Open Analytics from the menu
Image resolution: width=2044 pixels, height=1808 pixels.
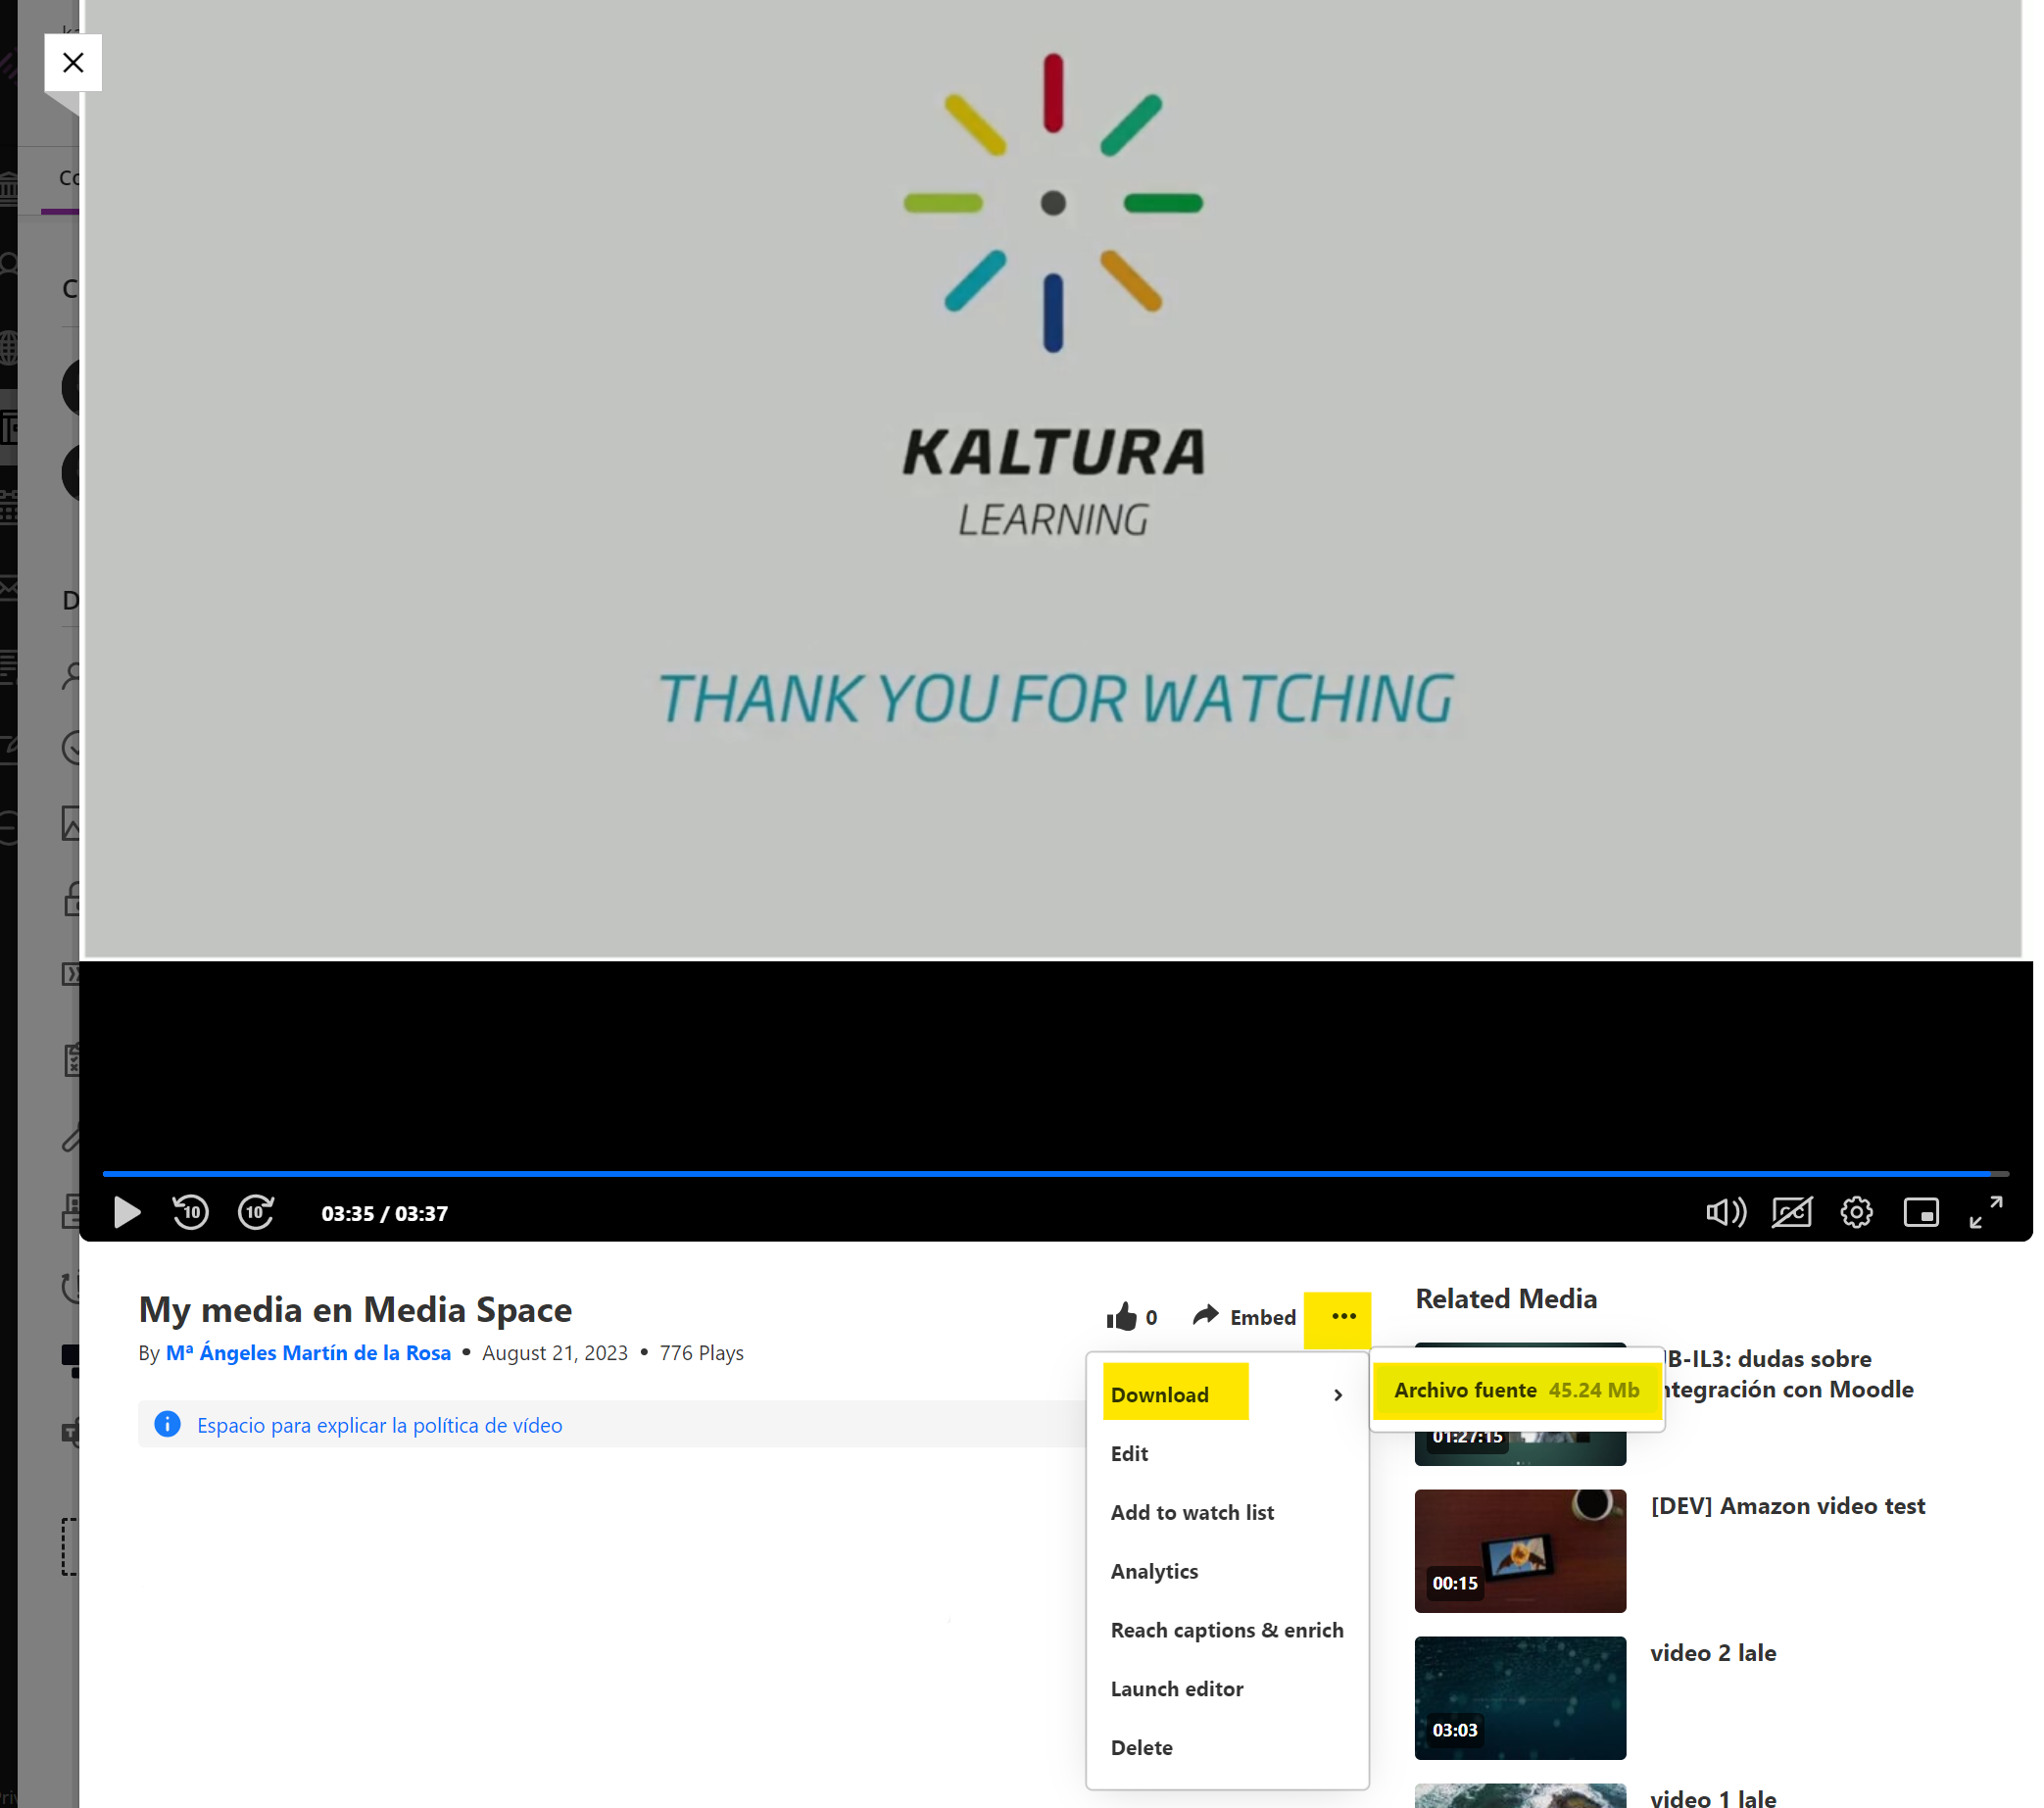(1154, 1571)
